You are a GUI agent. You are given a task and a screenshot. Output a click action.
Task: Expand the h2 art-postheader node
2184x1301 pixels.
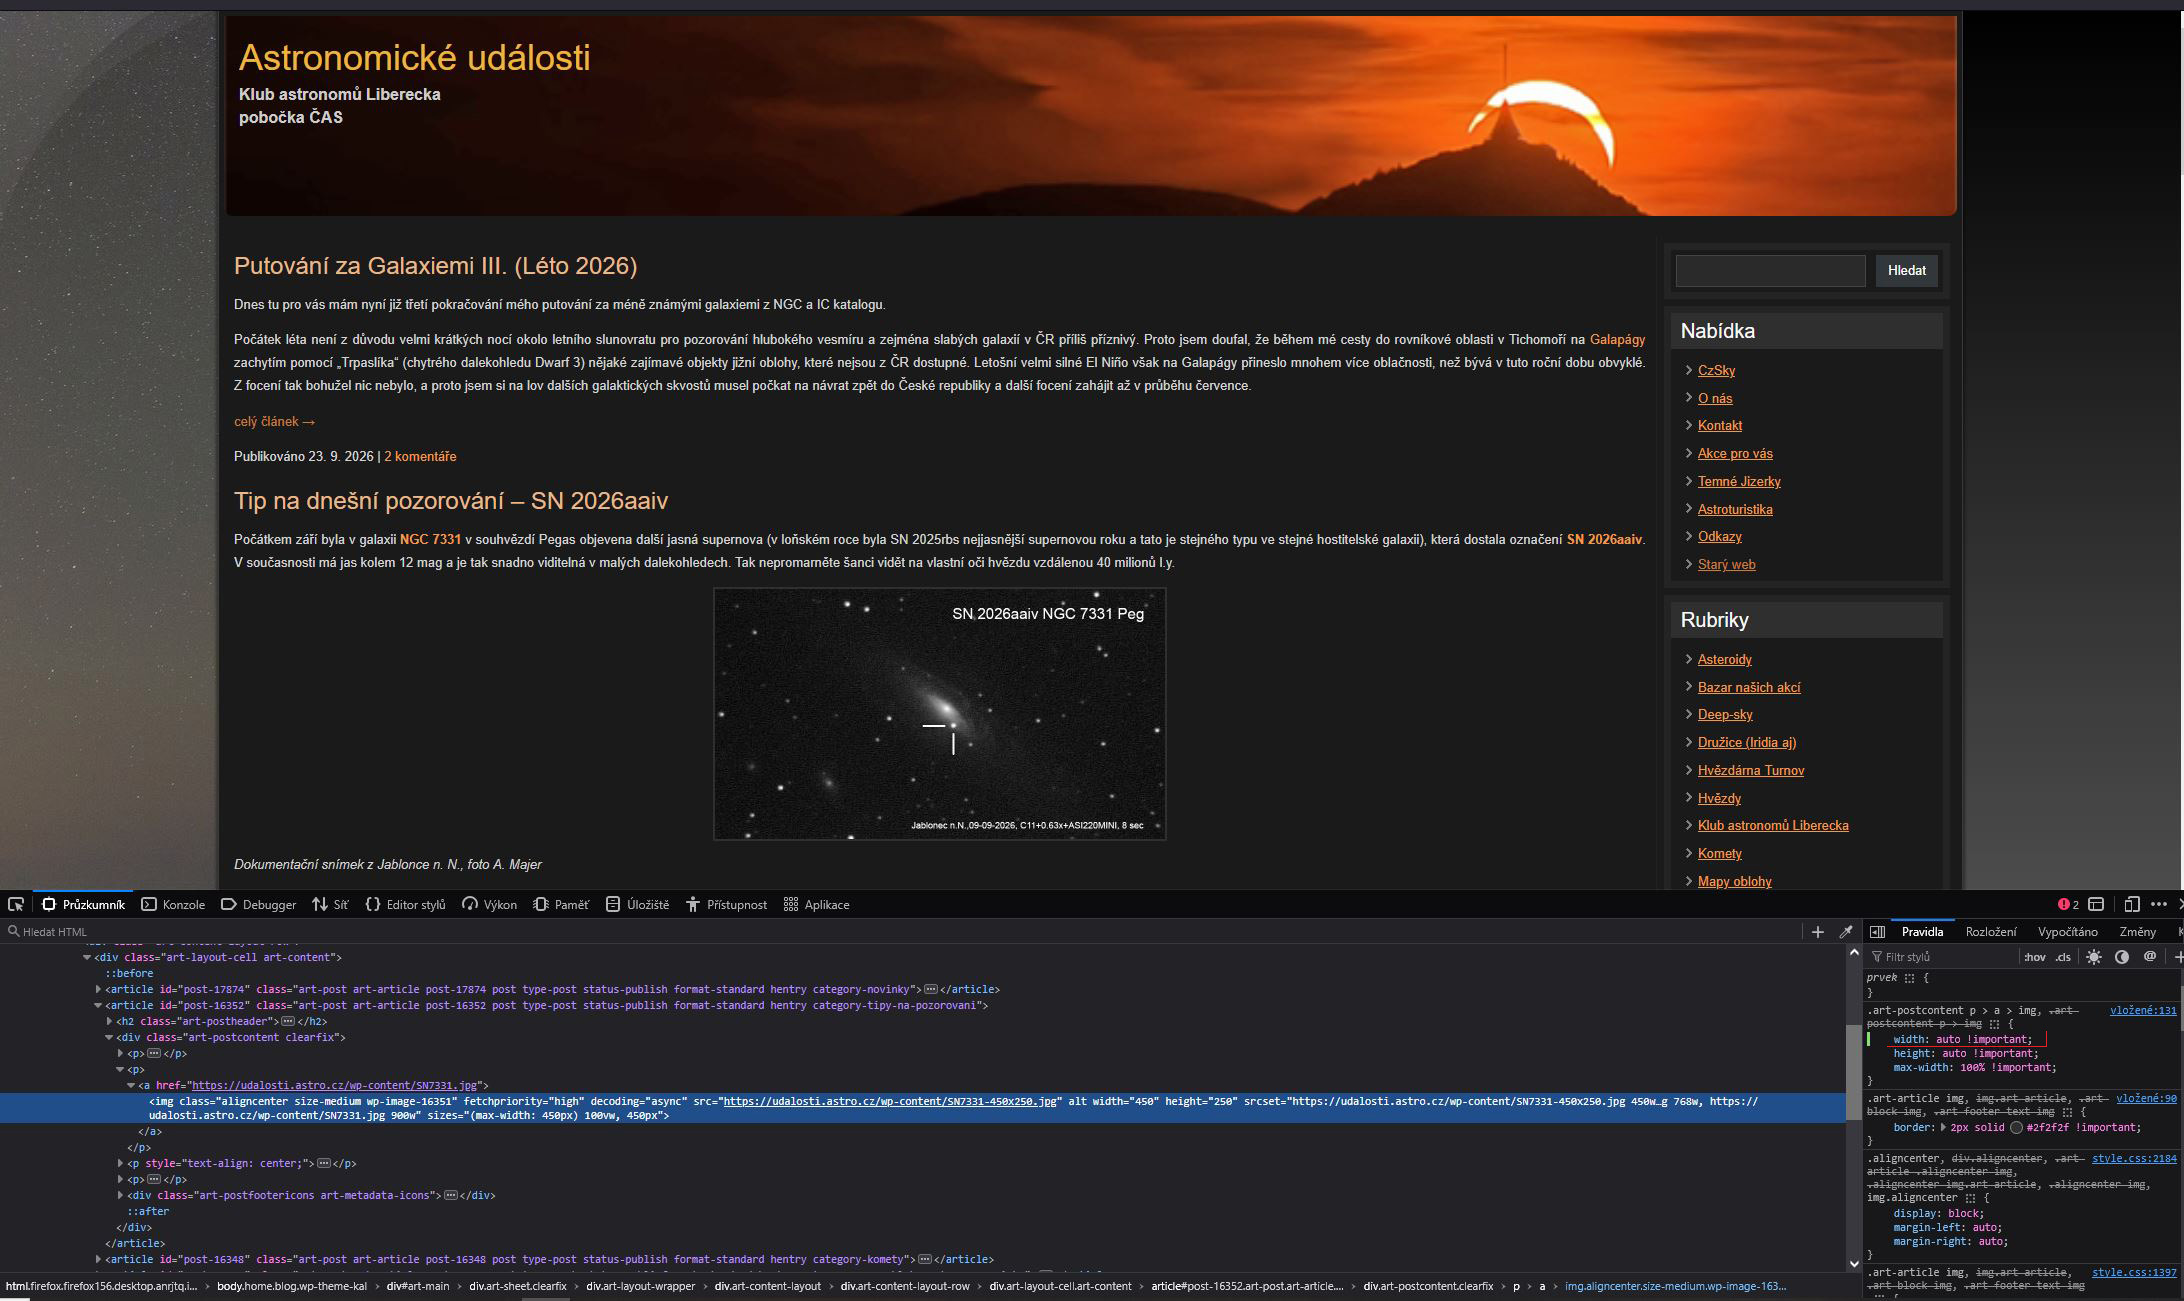(x=109, y=1021)
